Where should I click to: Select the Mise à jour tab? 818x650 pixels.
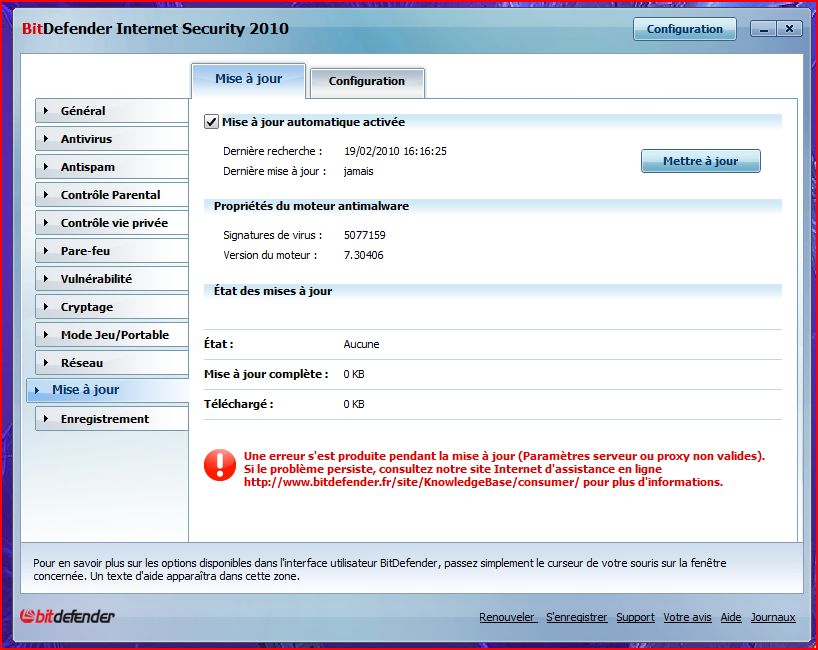[x=248, y=79]
